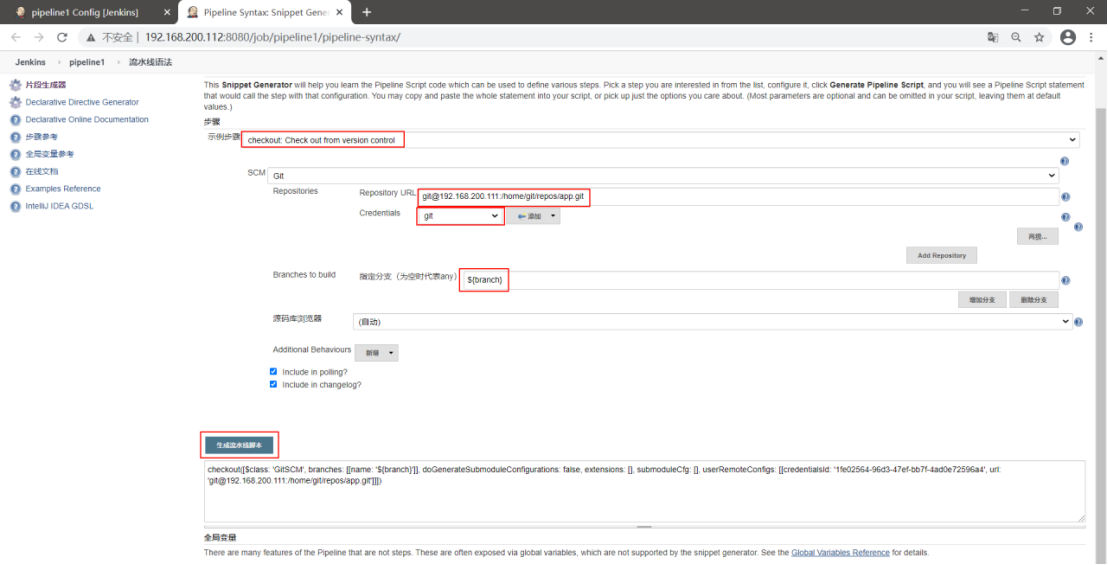Image resolution: width=1108 pixels, height=565 pixels.
Task: Open the Chrome three-dot menu
Action: click(1092, 37)
